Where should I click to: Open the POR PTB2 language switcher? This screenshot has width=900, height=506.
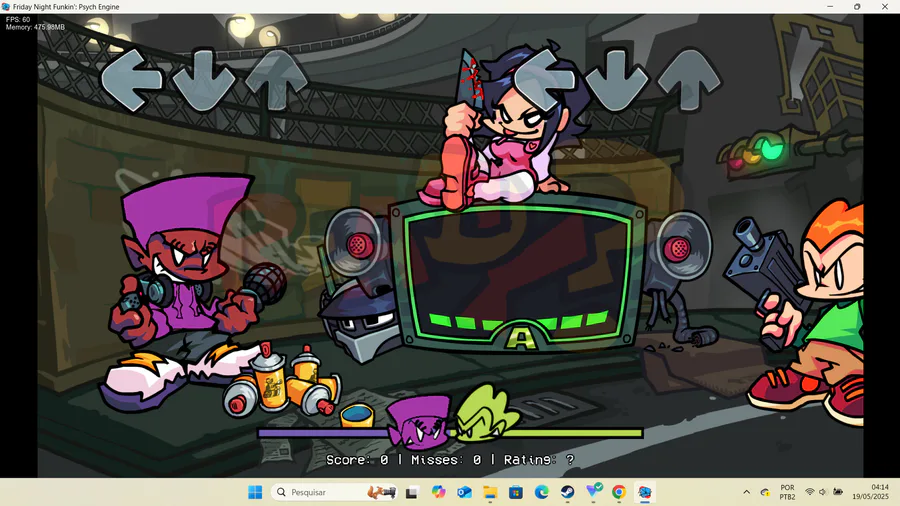788,492
